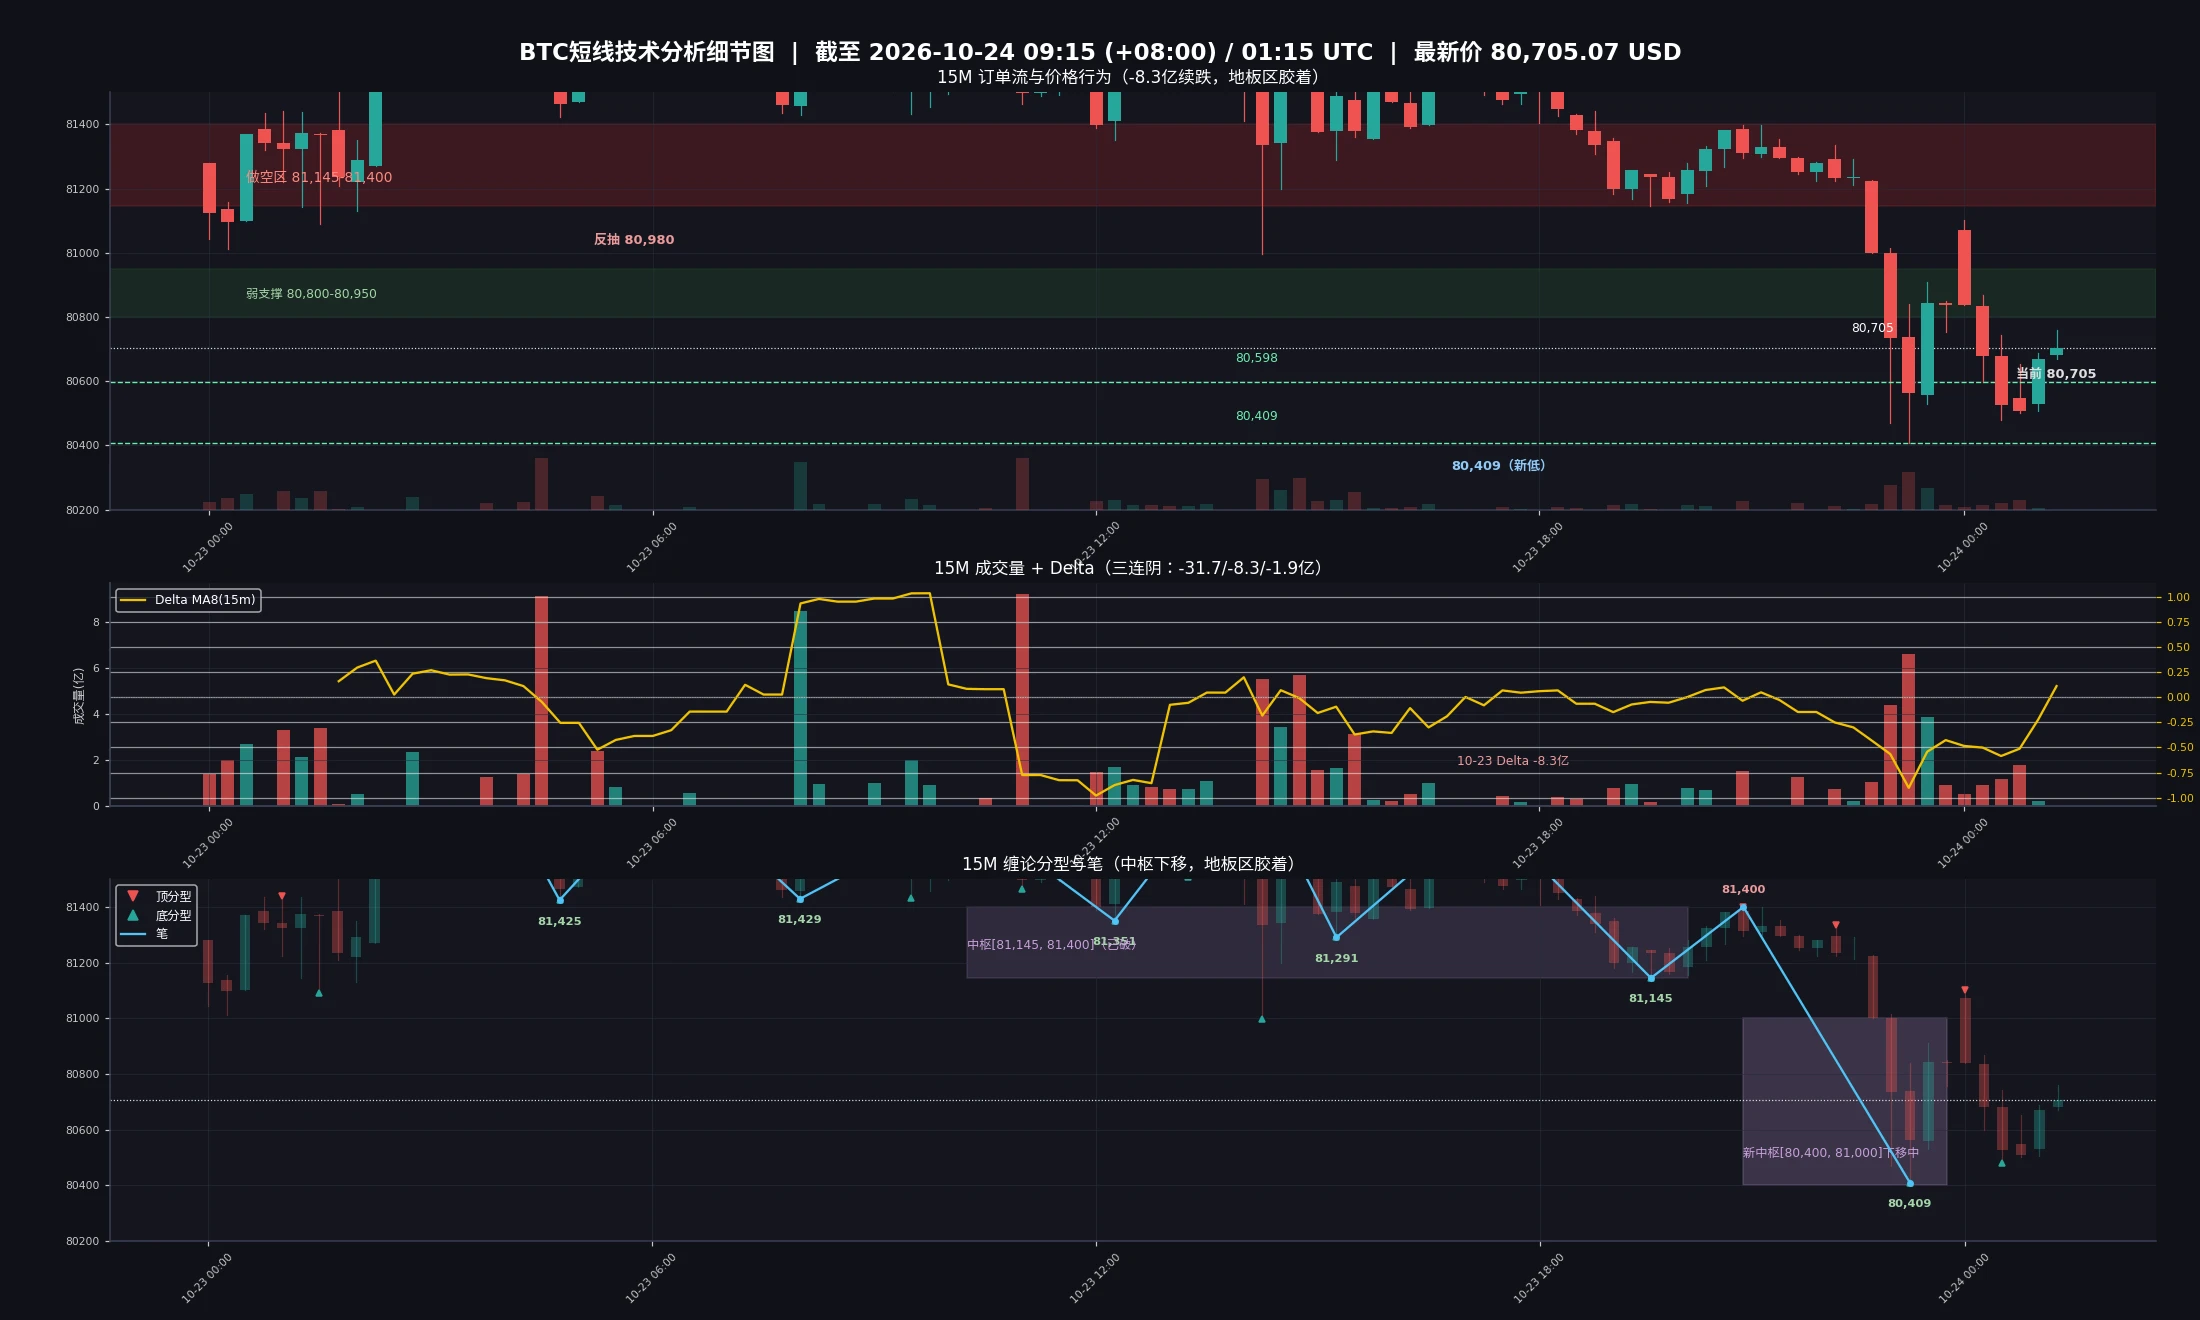Click the blue 80,409 (新低) annotation

point(1498,466)
